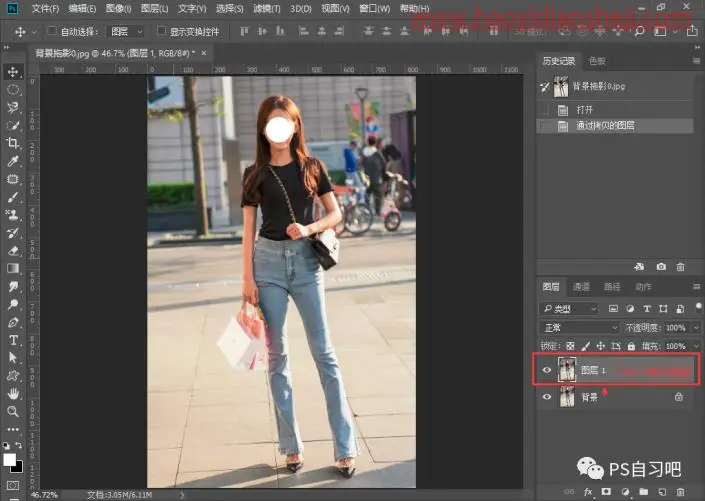Viewport: 705px width, 501px height.
Task: Create a new layer group
Action: point(644,492)
